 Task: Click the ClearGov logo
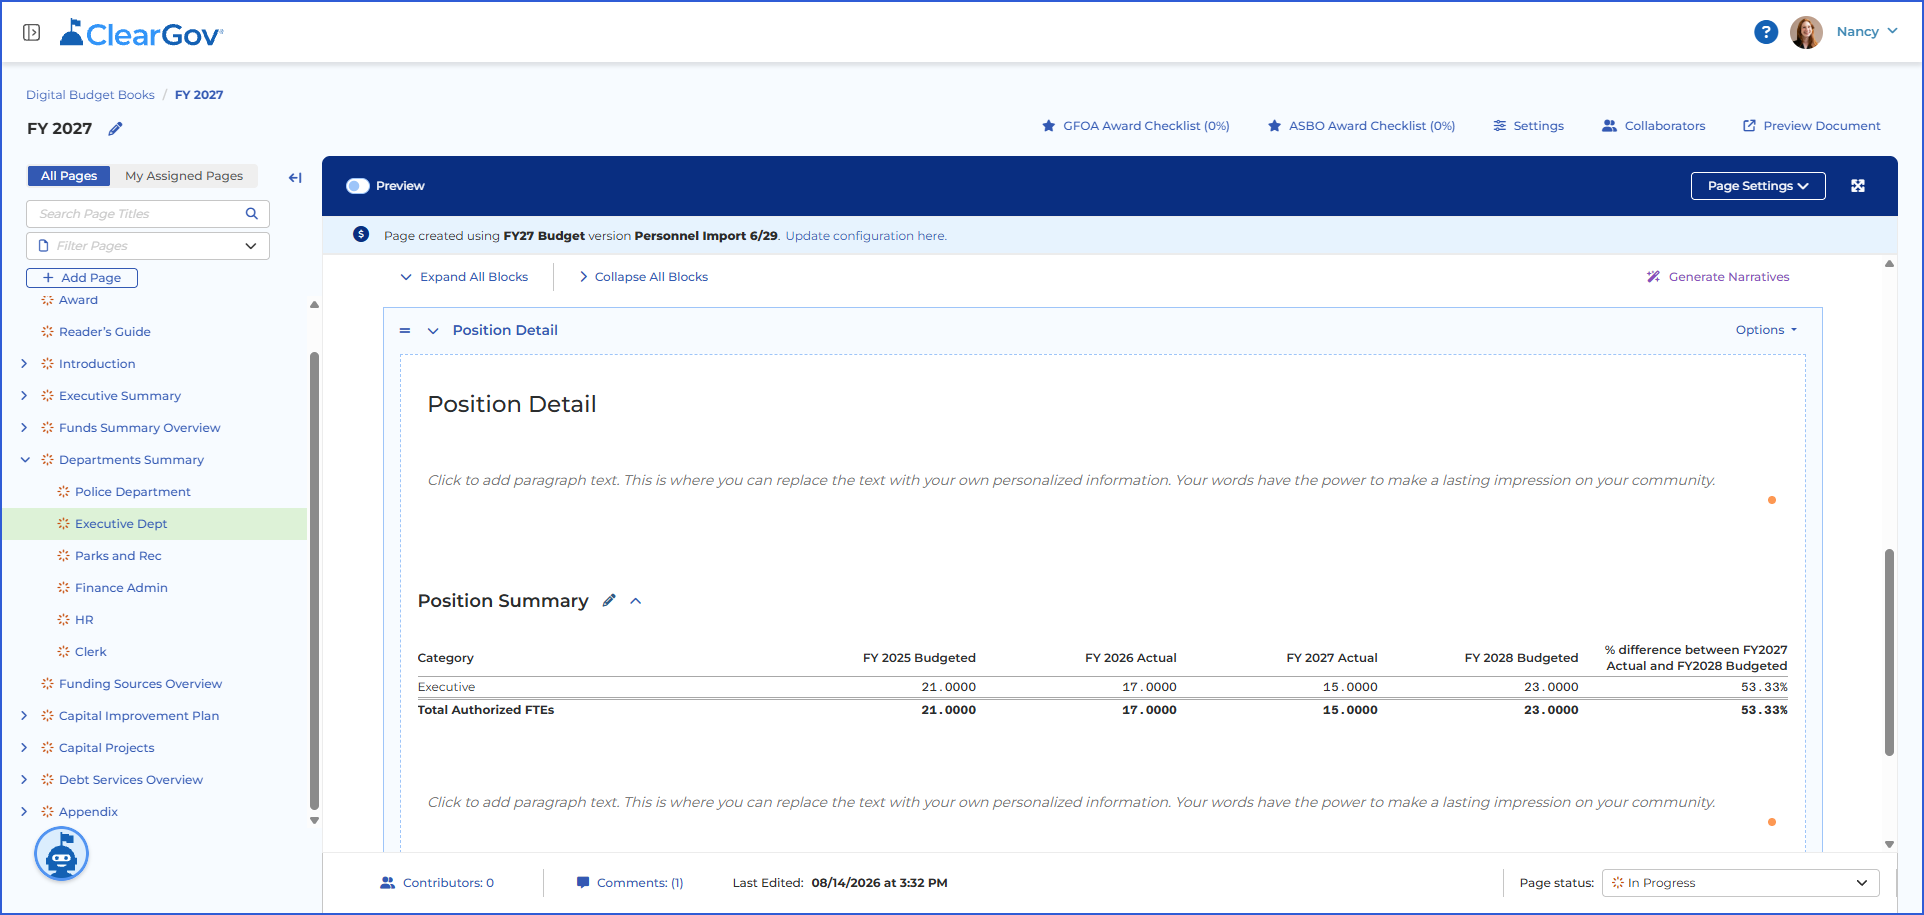(141, 34)
